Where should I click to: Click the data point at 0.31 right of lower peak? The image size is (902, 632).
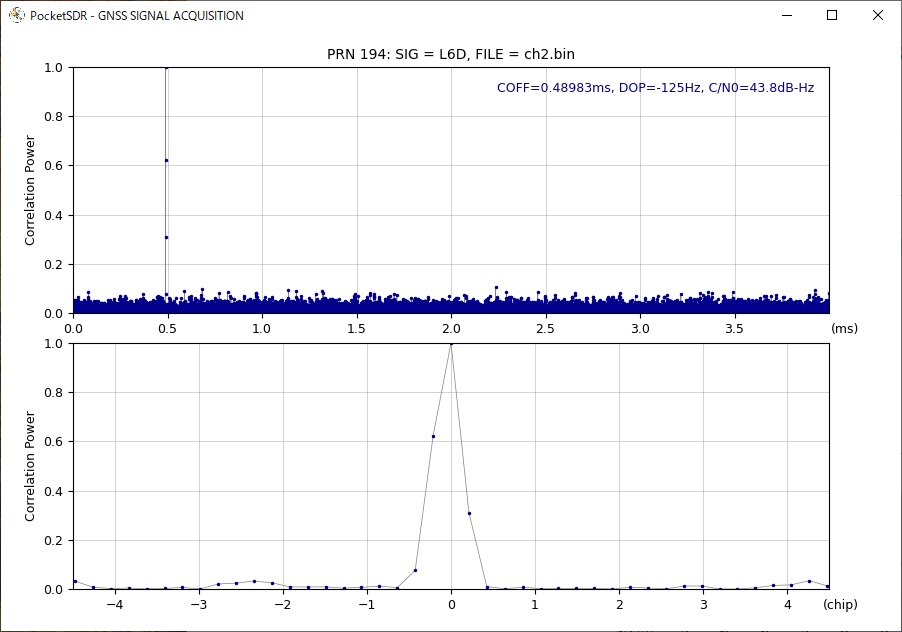(x=469, y=514)
